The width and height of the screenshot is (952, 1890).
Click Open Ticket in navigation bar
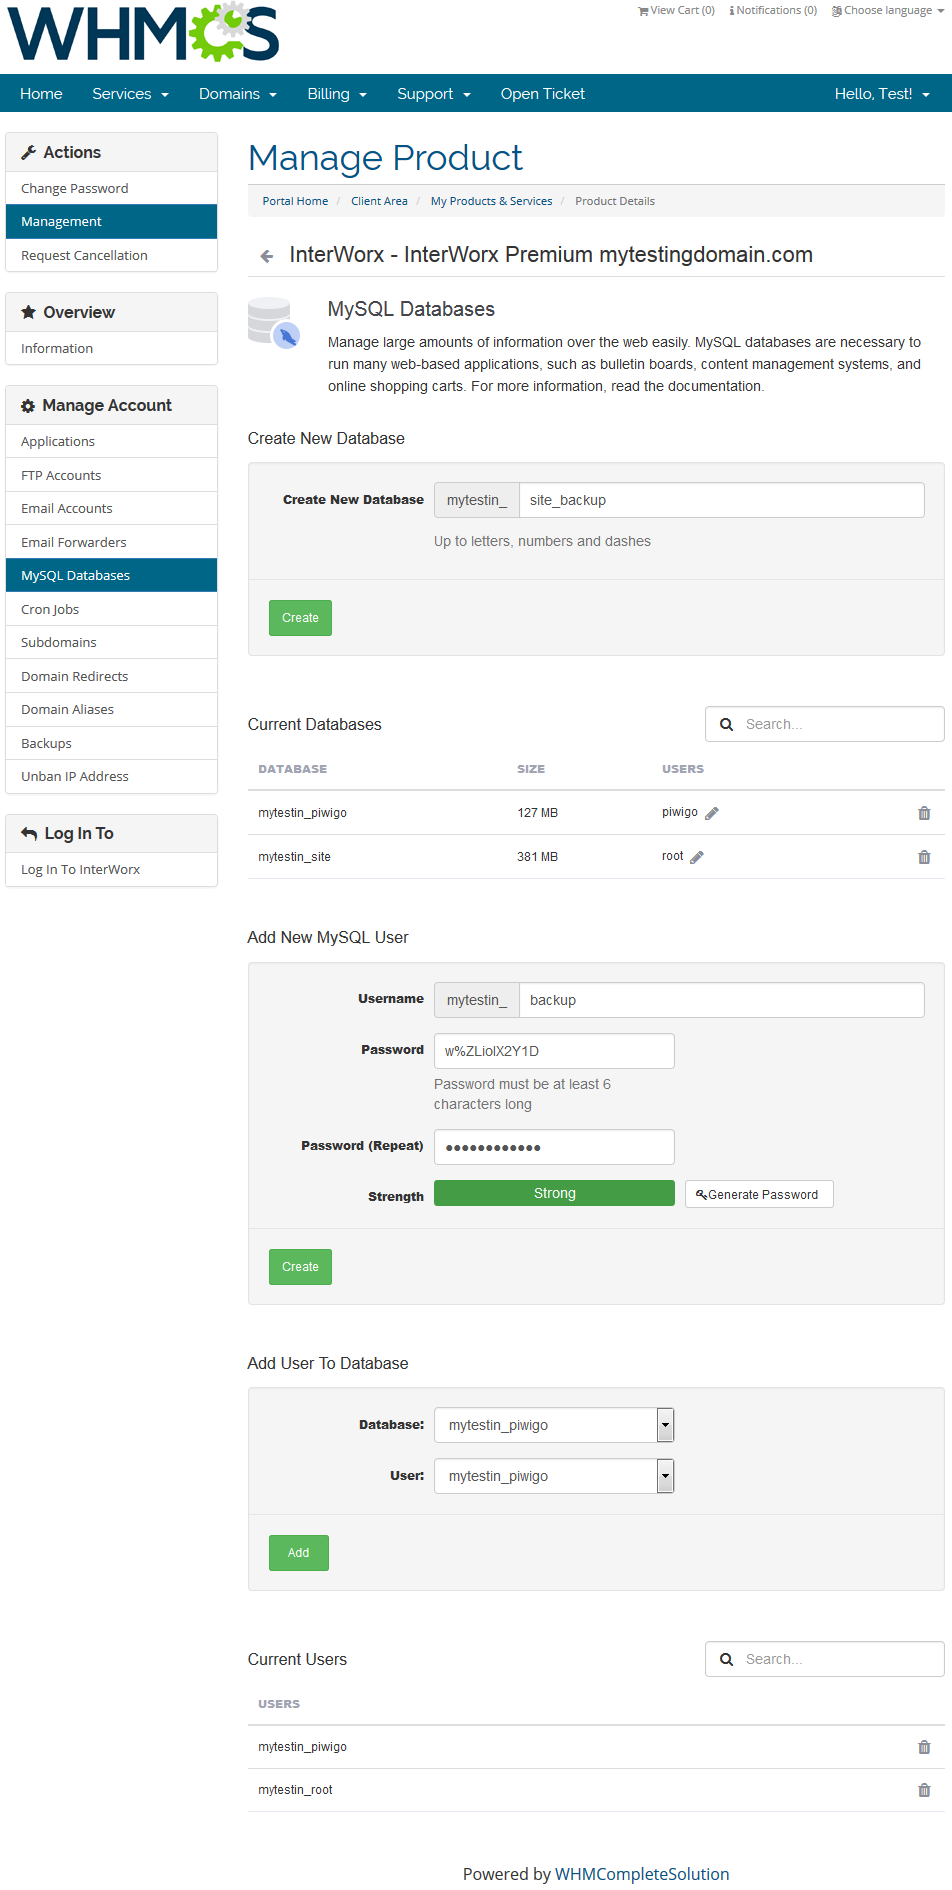[x=543, y=94]
